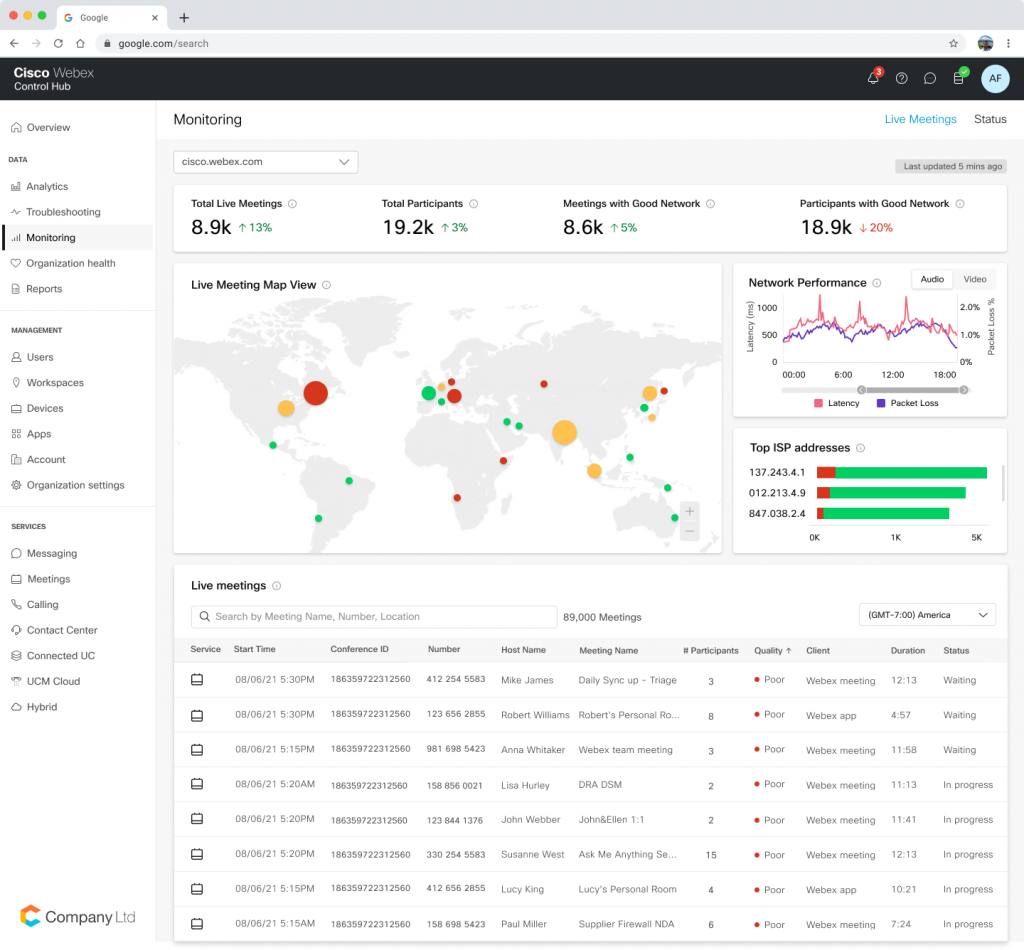Open the notifications bell with 3 alerts
The height and width of the screenshot is (950, 1024).
pos(872,78)
